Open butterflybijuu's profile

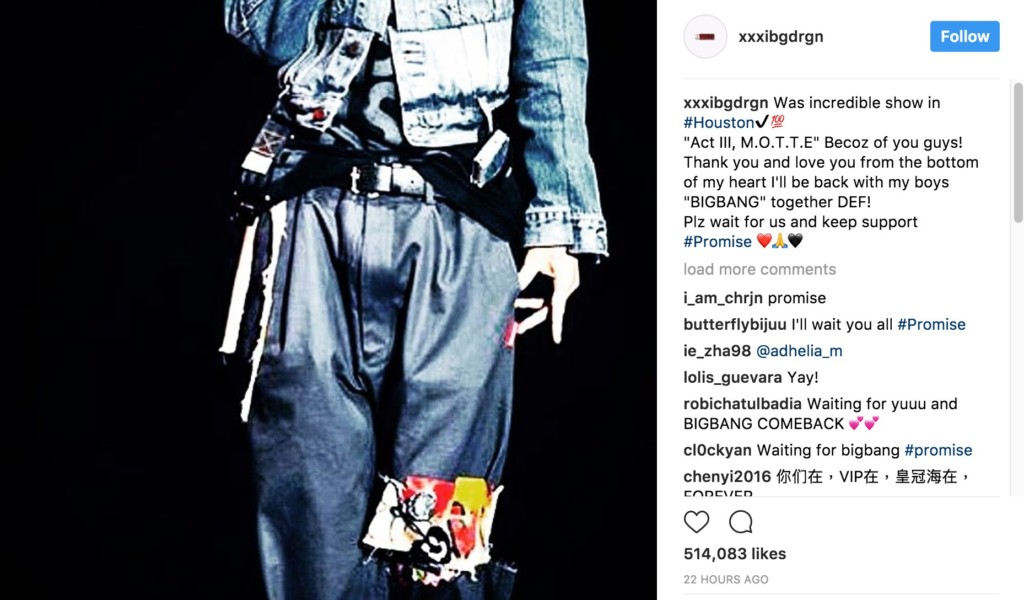coord(735,324)
